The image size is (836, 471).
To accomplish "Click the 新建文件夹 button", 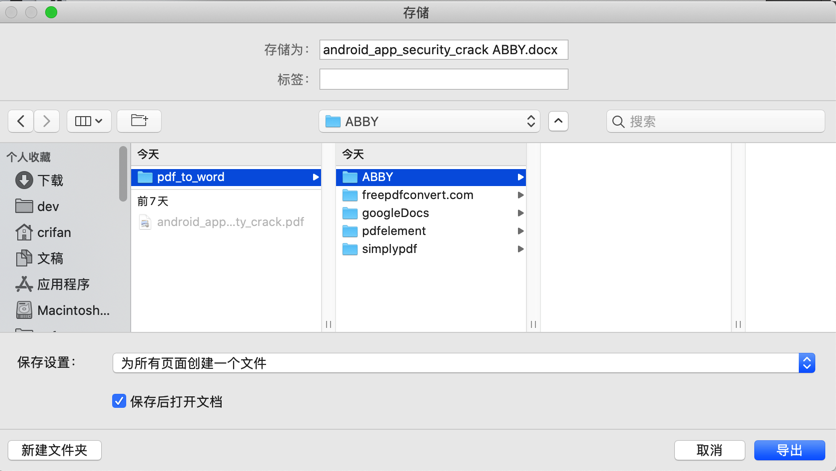I will point(54,450).
